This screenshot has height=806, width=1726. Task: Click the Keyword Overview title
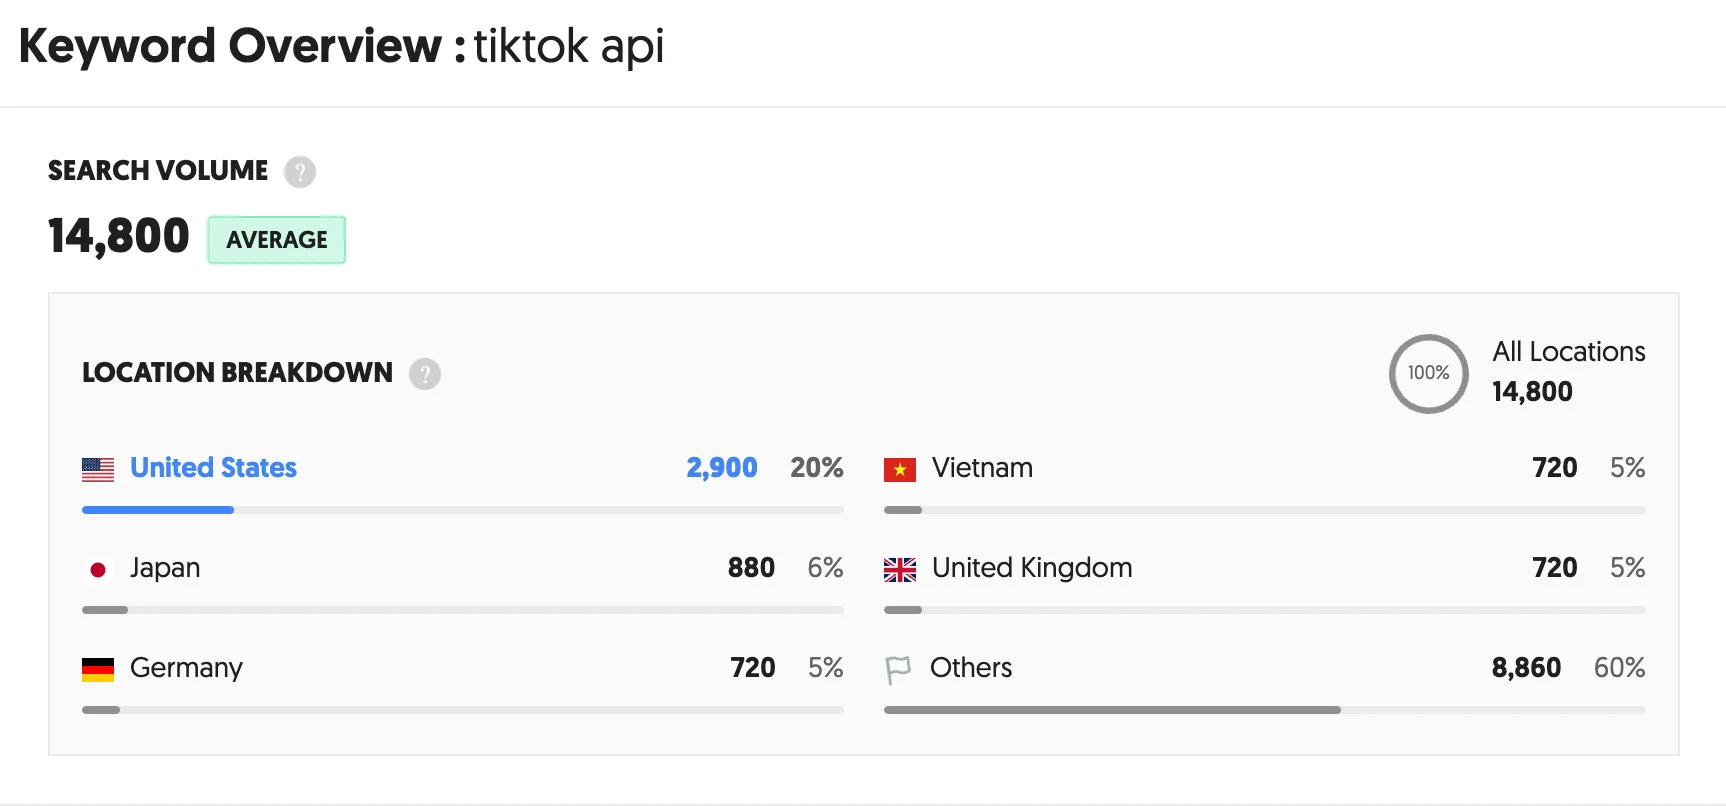pyautogui.click(x=228, y=45)
